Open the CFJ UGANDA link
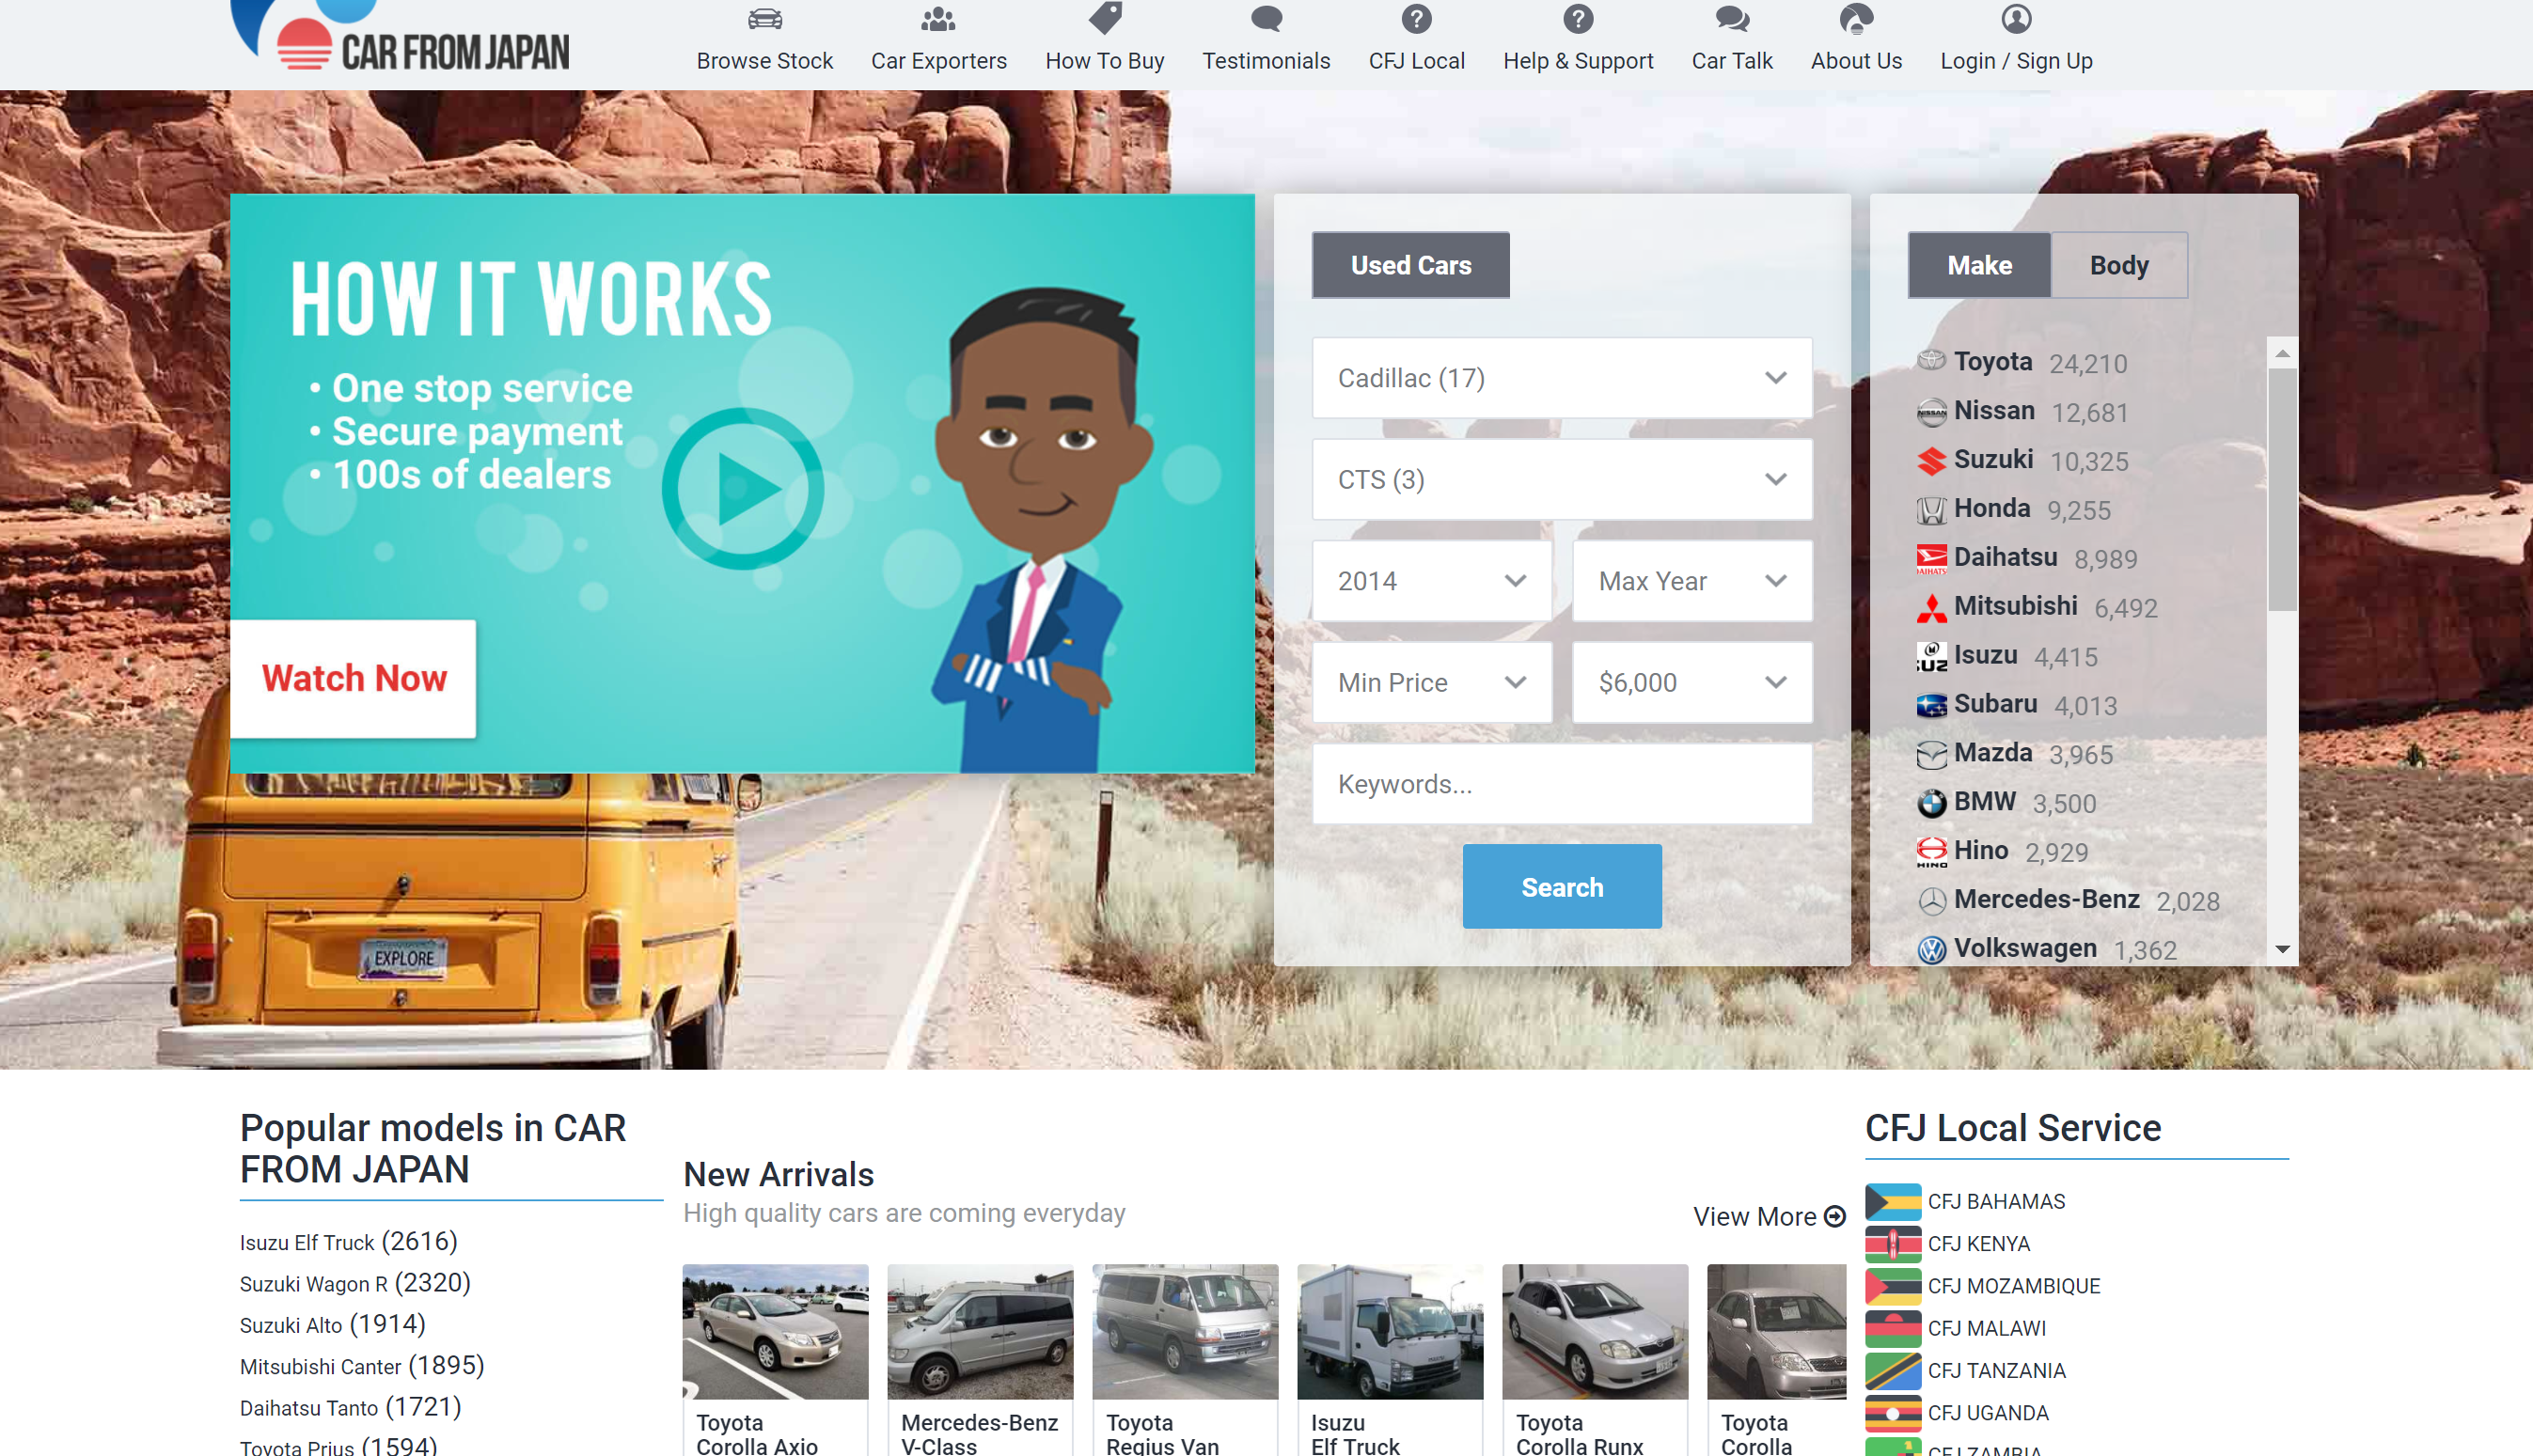 tap(1987, 1413)
